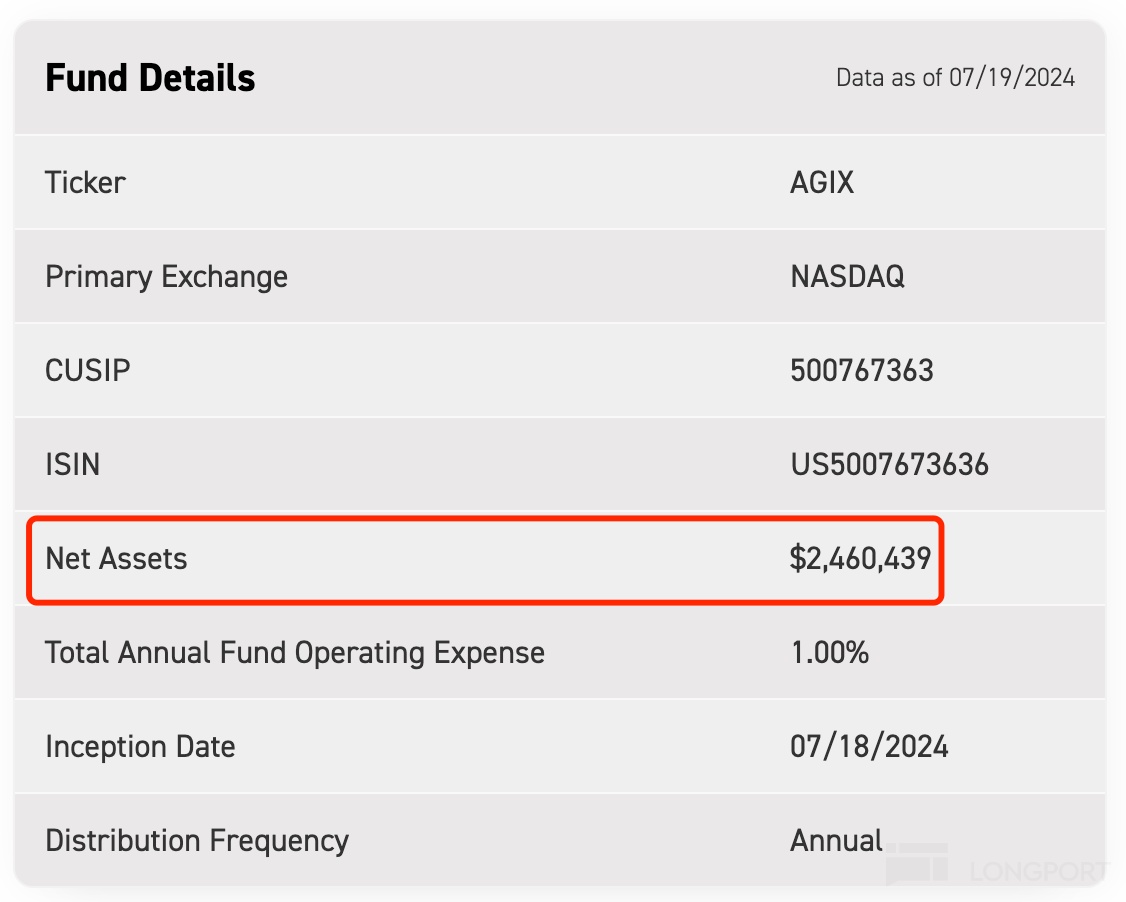
Task: Click the highlighted Net Assets label
Action: click(116, 558)
